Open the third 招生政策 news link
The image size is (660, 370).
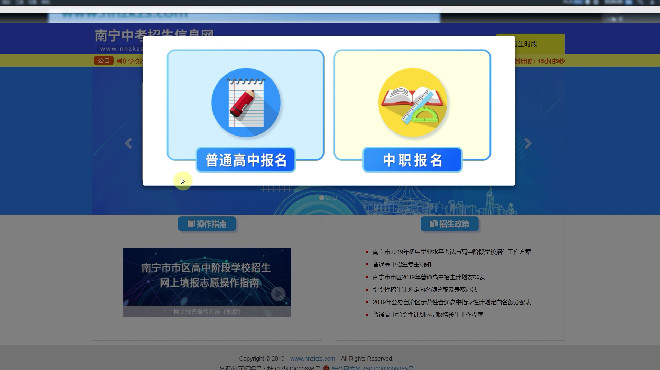(x=428, y=277)
